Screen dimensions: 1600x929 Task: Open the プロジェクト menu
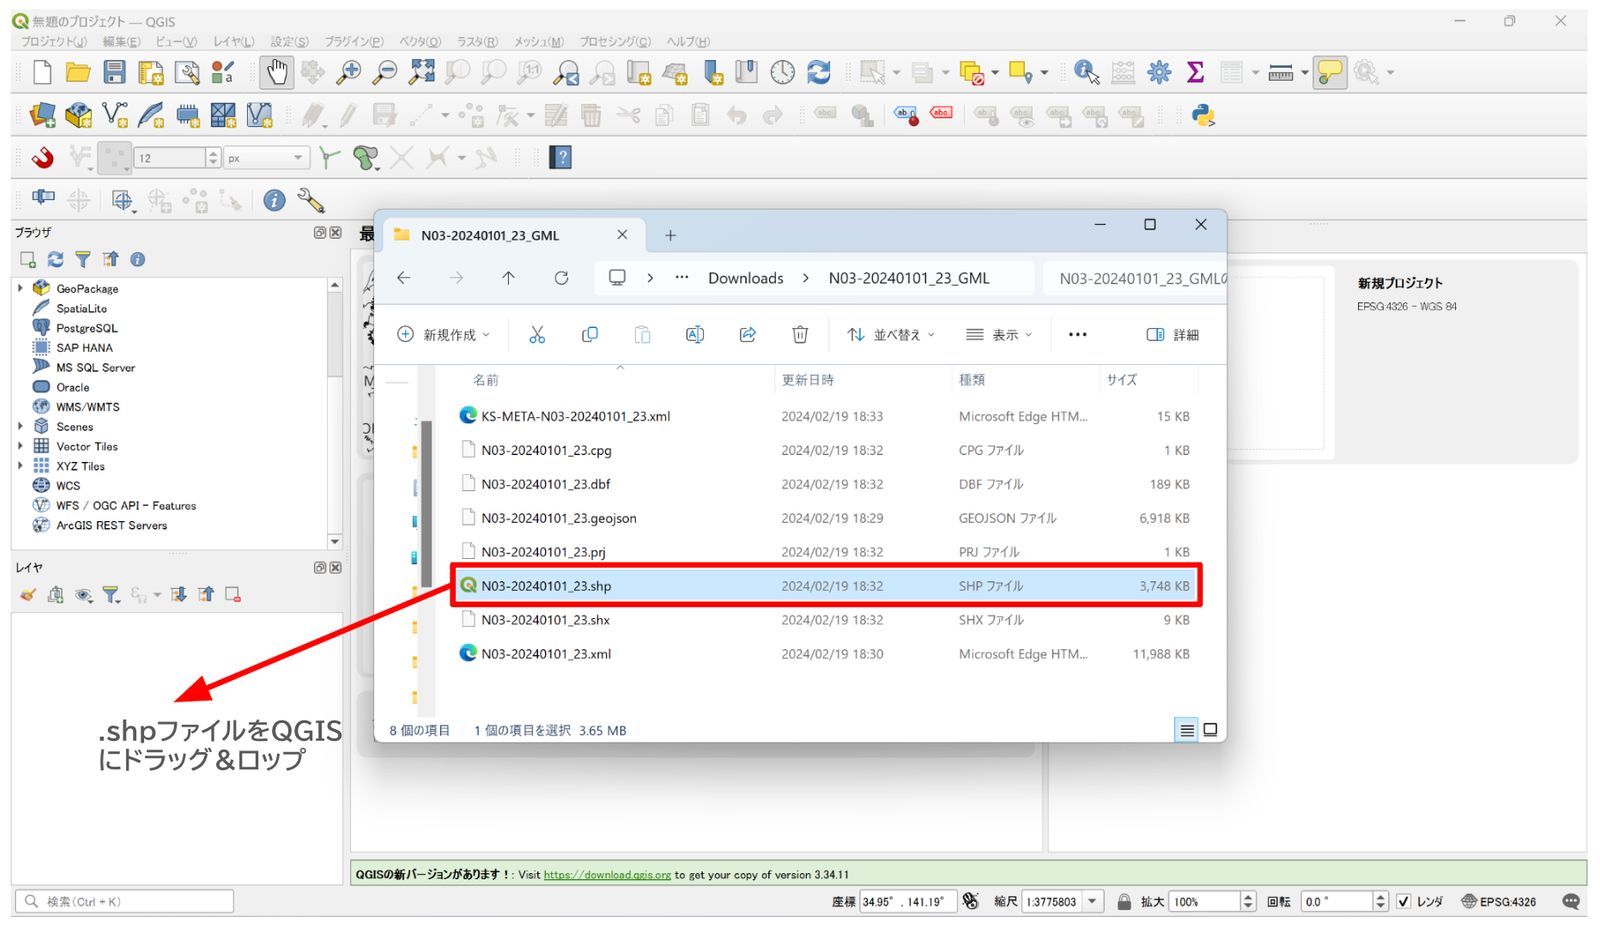pyautogui.click(x=54, y=42)
